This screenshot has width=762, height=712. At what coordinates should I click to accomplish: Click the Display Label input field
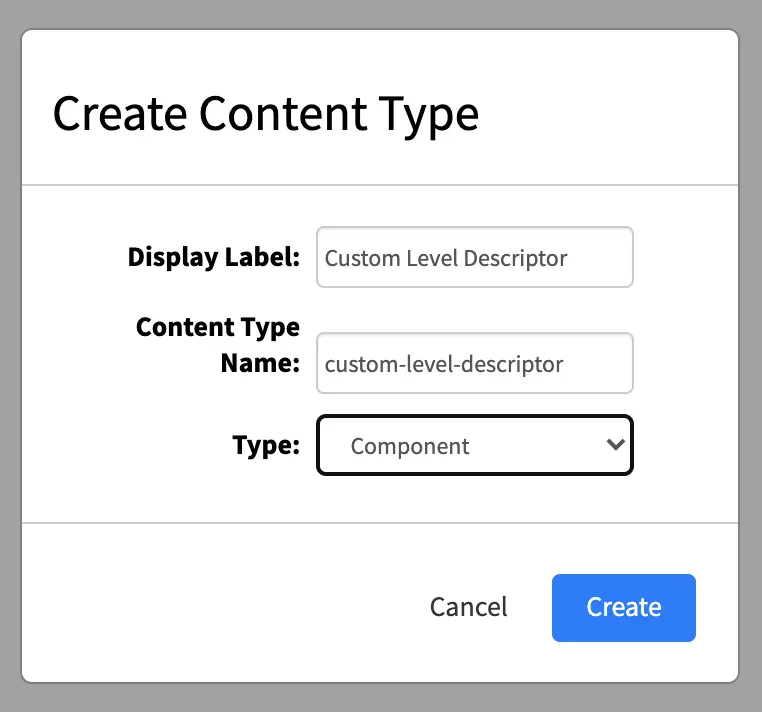(x=475, y=257)
